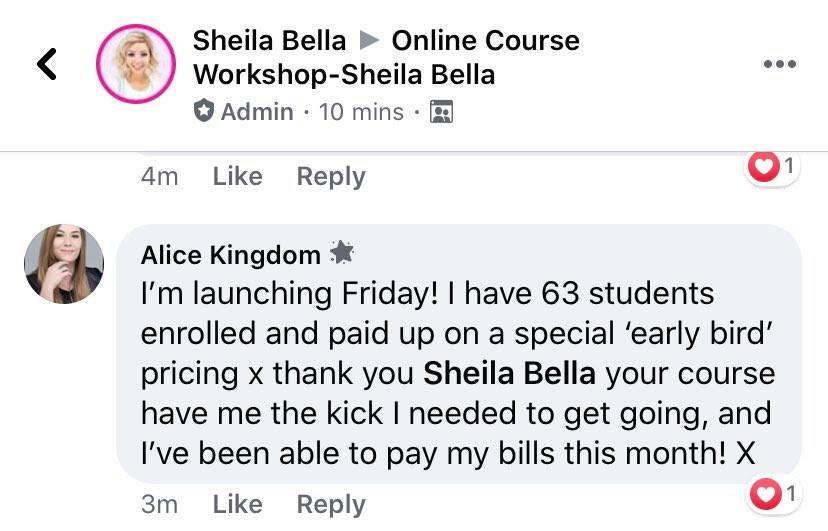Like Alice Kingdom's comment
The width and height of the screenshot is (828, 531).
[x=237, y=505]
